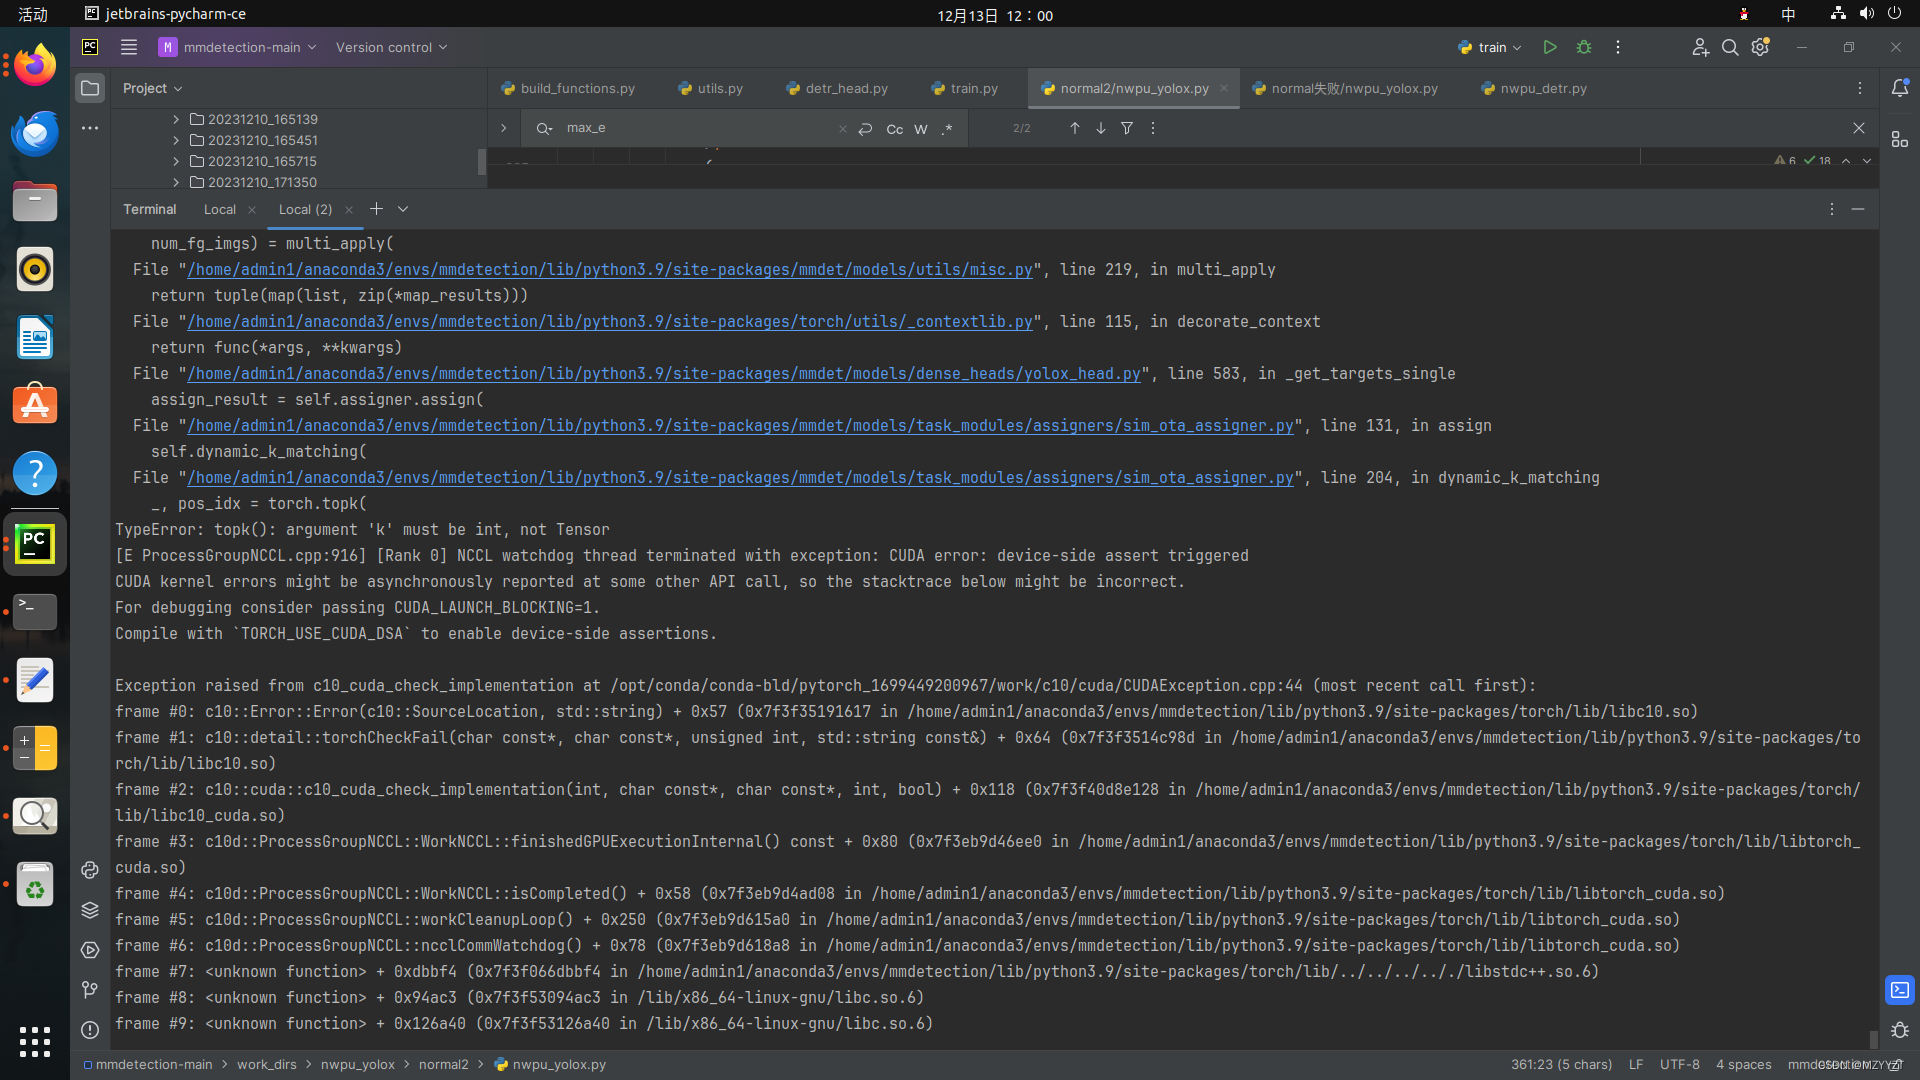
Task: Toggle Match Case search option
Action: [x=895, y=129]
